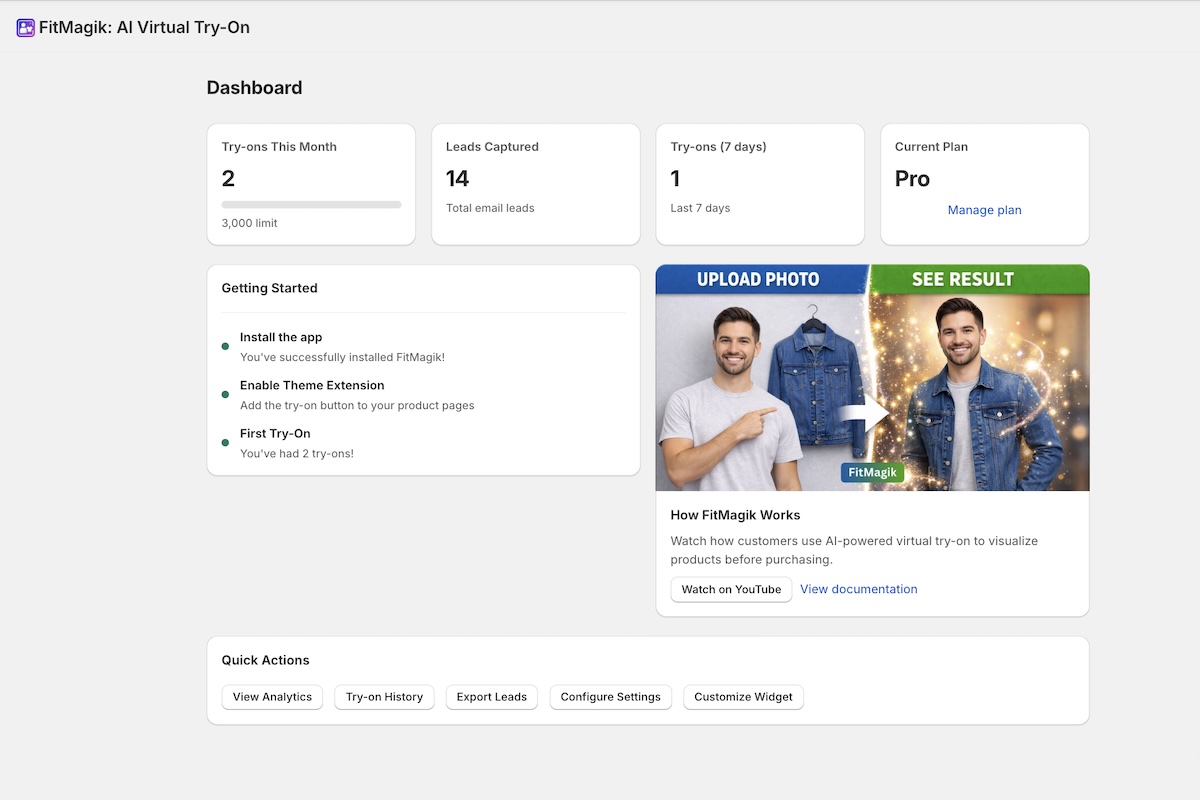Viewport: 1200px width, 800px height.
Task: Open Configure Settings
Action: (610, 697)
